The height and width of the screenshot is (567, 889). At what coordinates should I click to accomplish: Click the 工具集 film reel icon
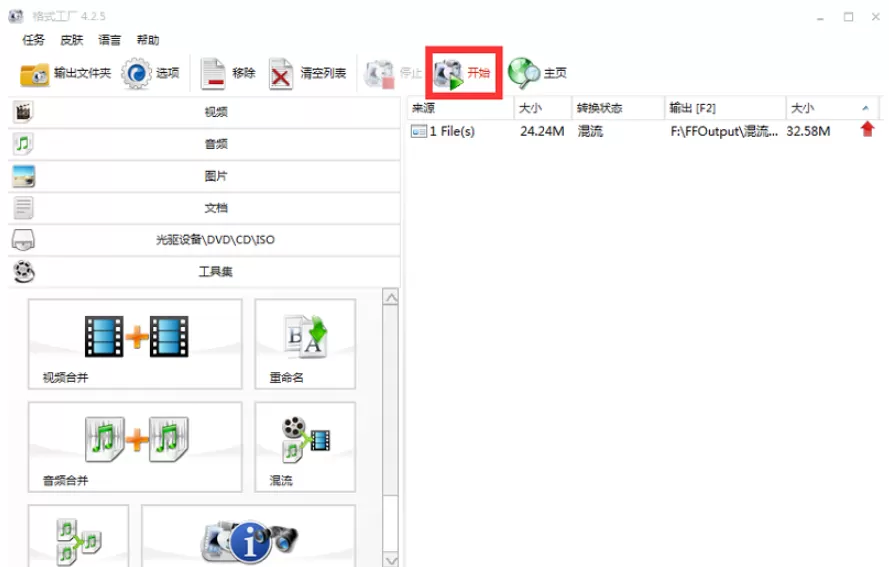pyautogui.click(x=24, y=272)
